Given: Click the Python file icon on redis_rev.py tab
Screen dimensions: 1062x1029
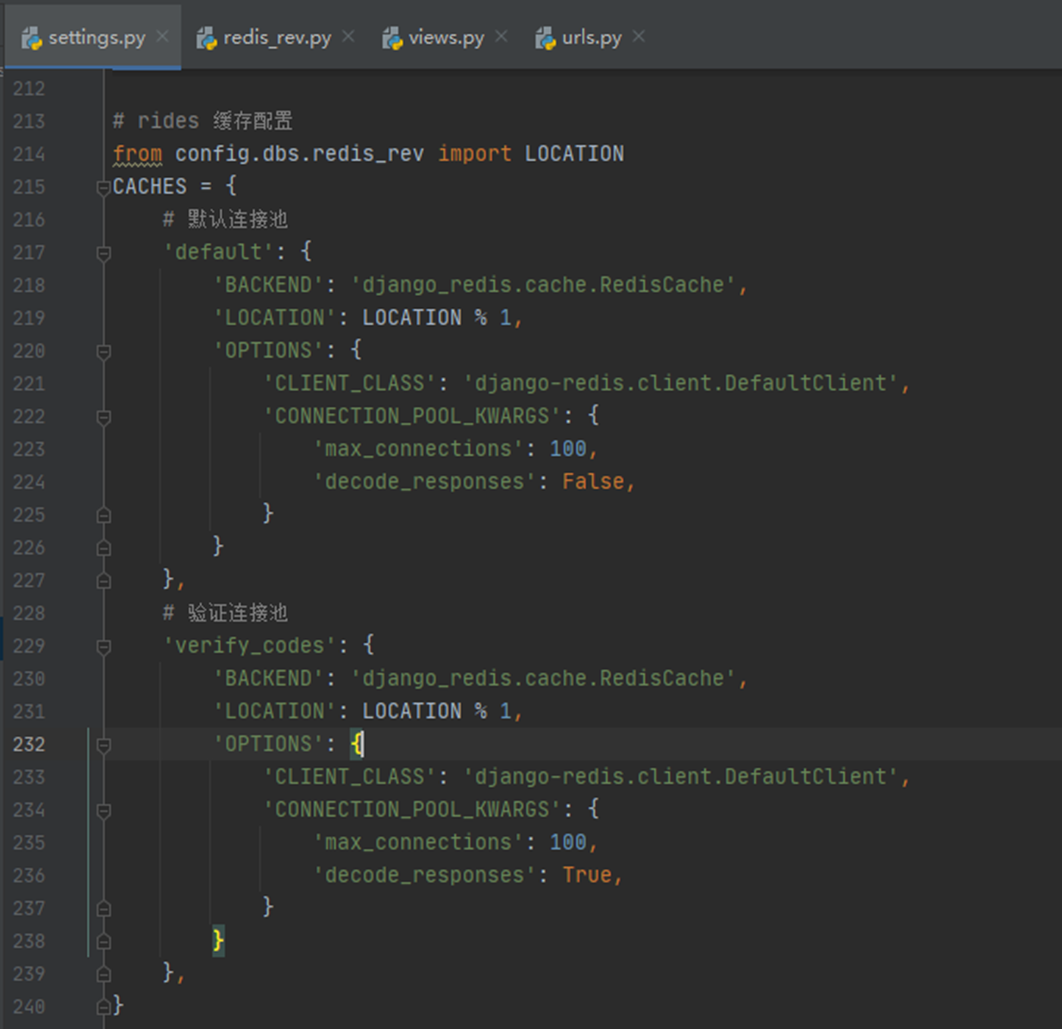Looking at the screenshot, I should point(207,38).
